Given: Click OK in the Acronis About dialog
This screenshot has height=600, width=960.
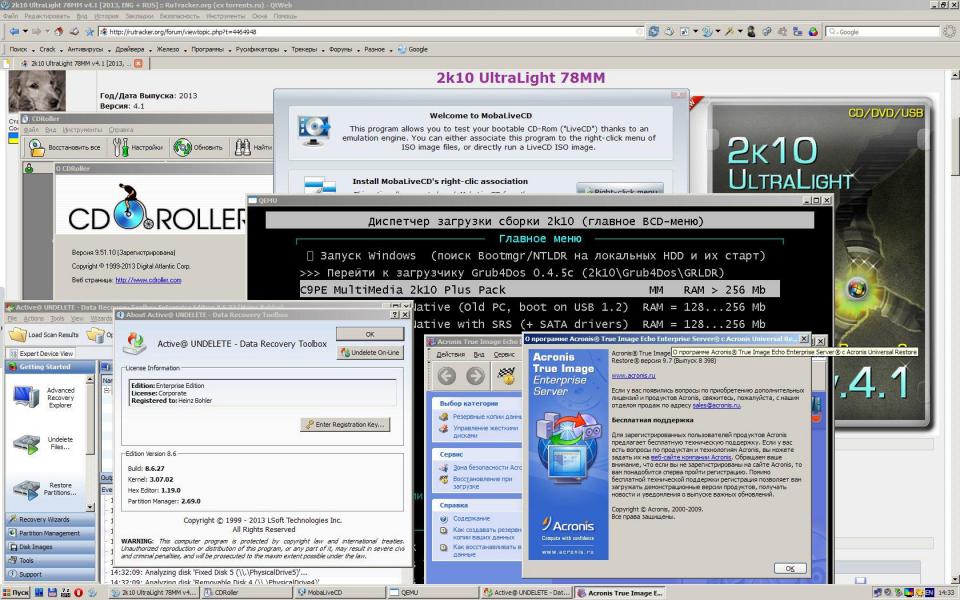Looking at the screenshot, I should tap(790, 568).
